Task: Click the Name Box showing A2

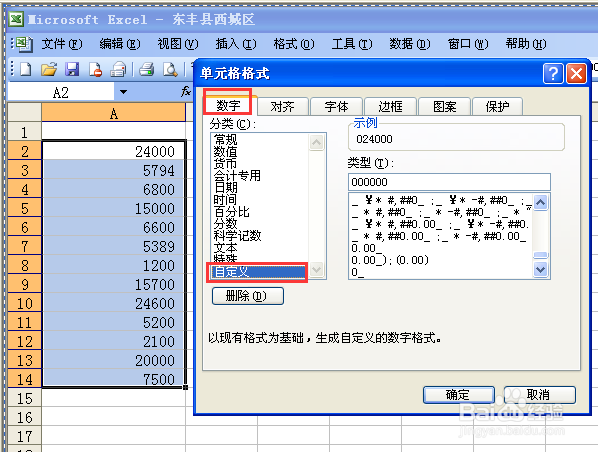Action: [x=61, y=92]
